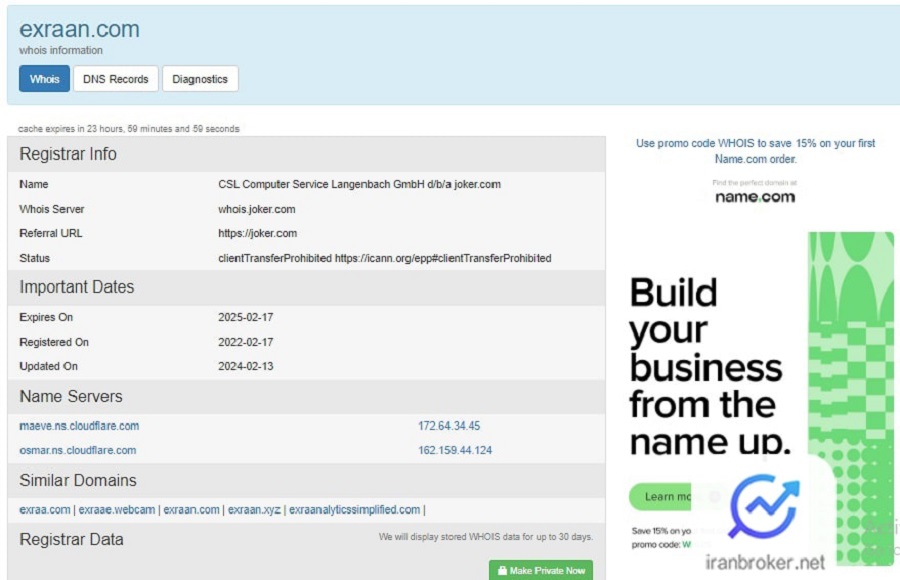Click the IP address 162.159.44.124
Viewport: 900px width, 580px height.
[455, 450]
